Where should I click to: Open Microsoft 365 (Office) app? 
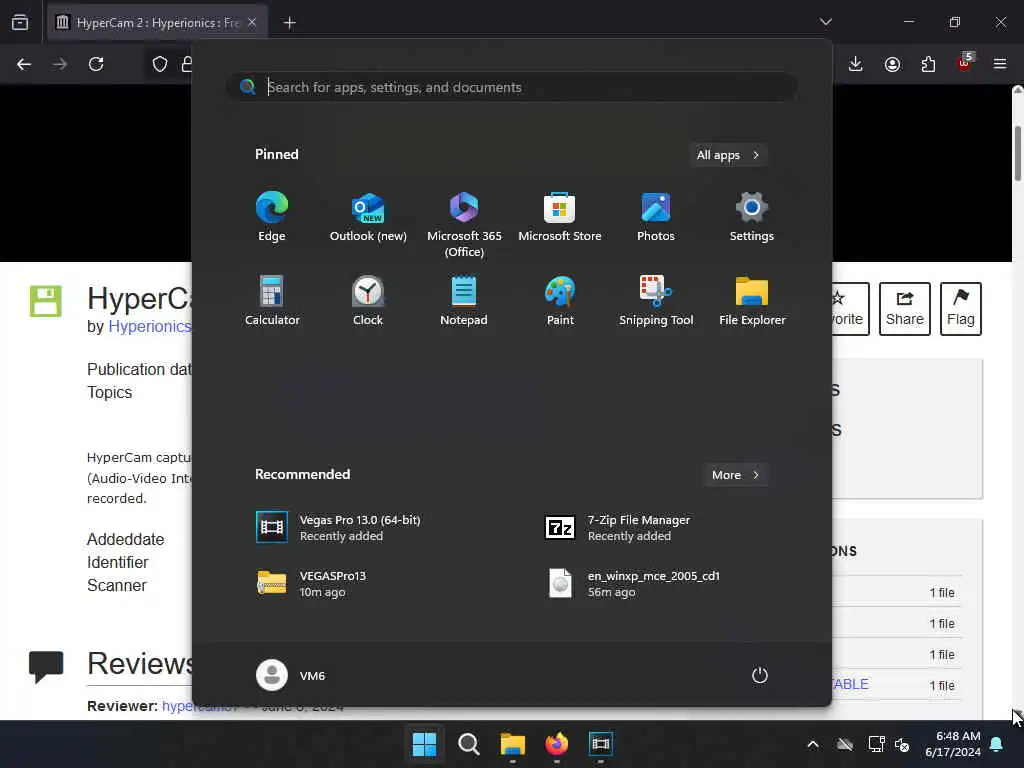coord(464,225)
